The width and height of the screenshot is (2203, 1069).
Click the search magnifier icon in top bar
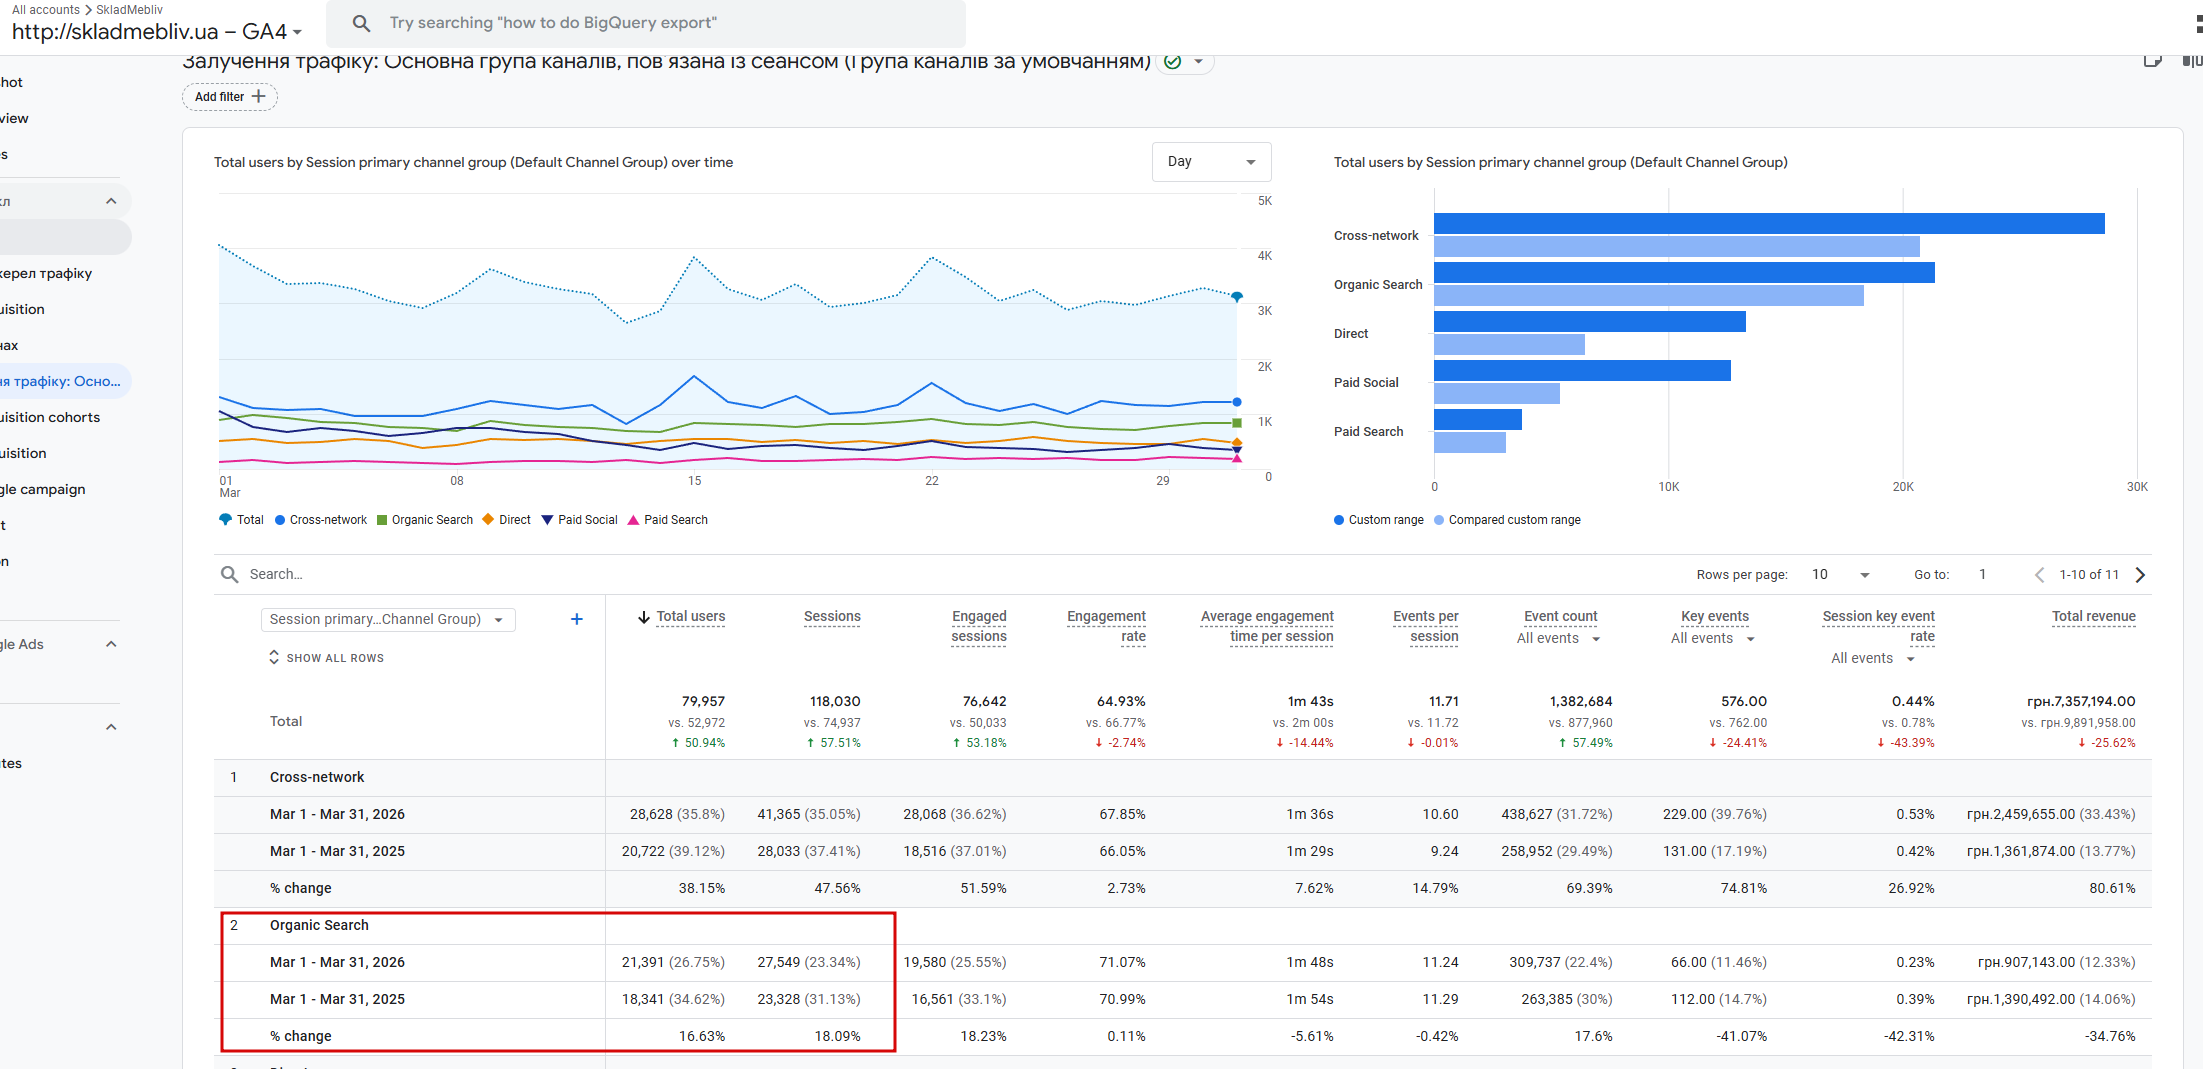(x=361, y=23)
